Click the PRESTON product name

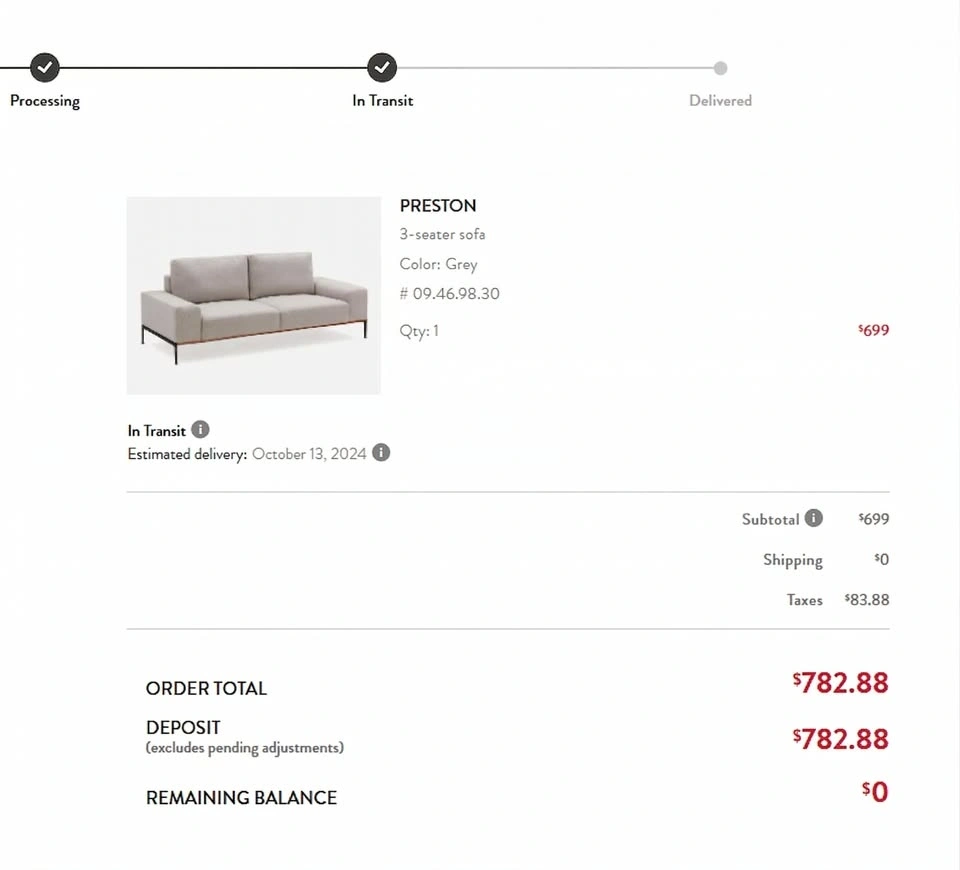pos(438,206)
